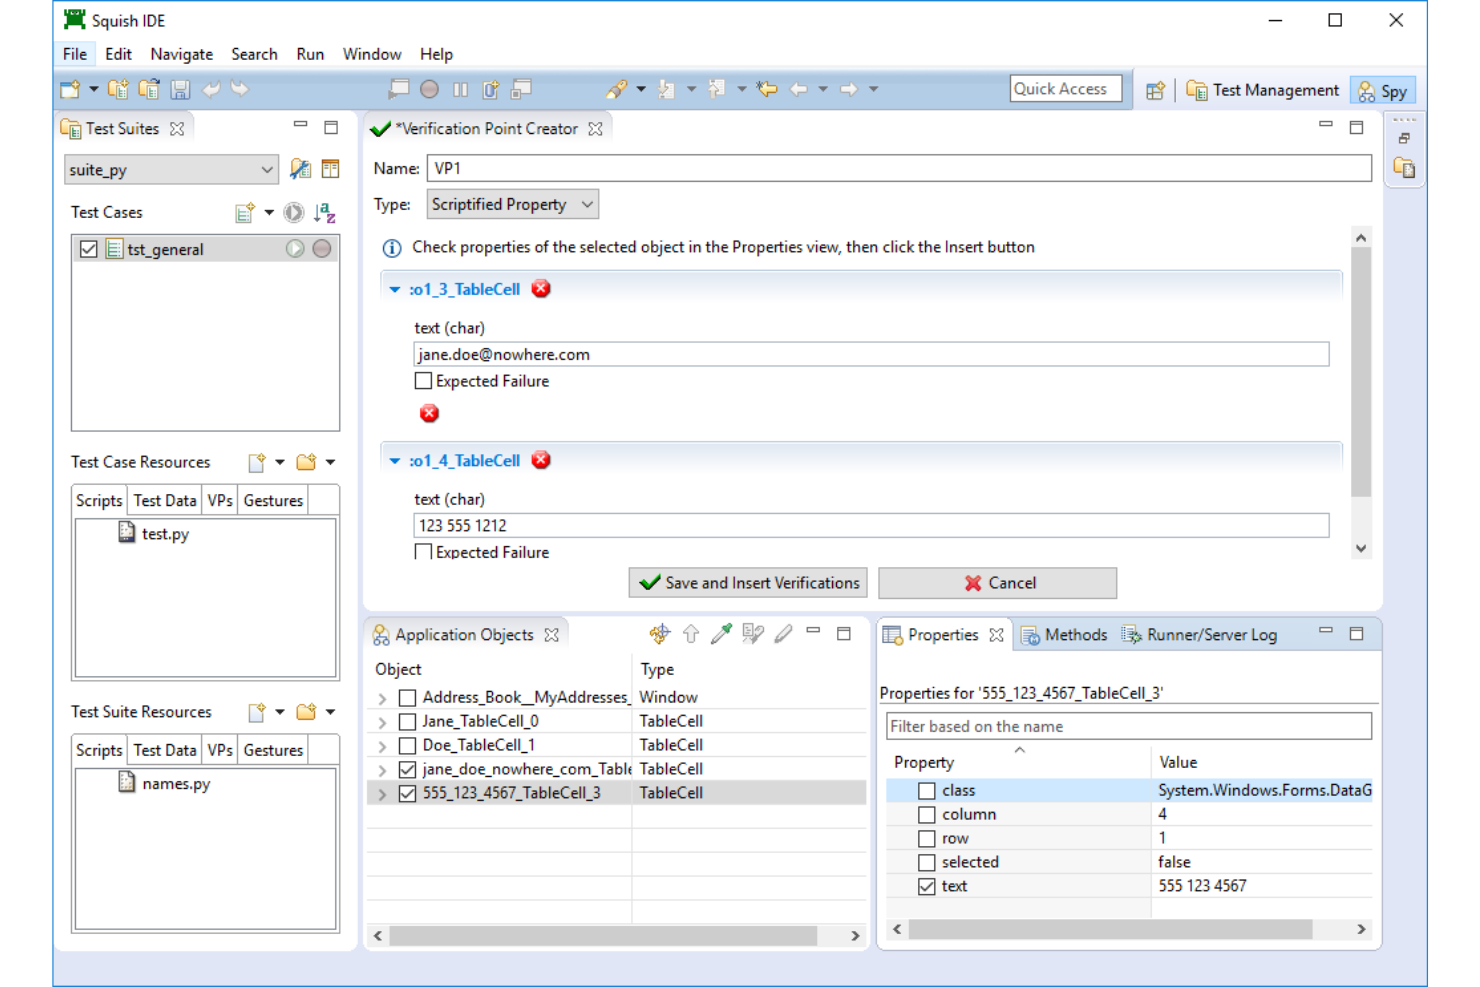This screenshot has width=1480, height=987.
Task: Remove the :o1_4_TableCell verification
Action: (541, 460)
